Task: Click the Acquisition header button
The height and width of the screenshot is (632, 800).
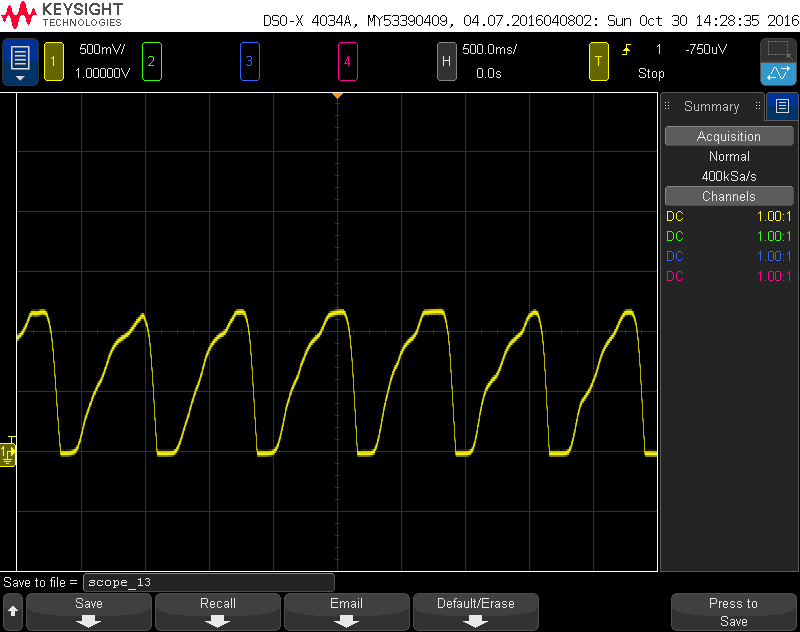Action: pos(729,136)
